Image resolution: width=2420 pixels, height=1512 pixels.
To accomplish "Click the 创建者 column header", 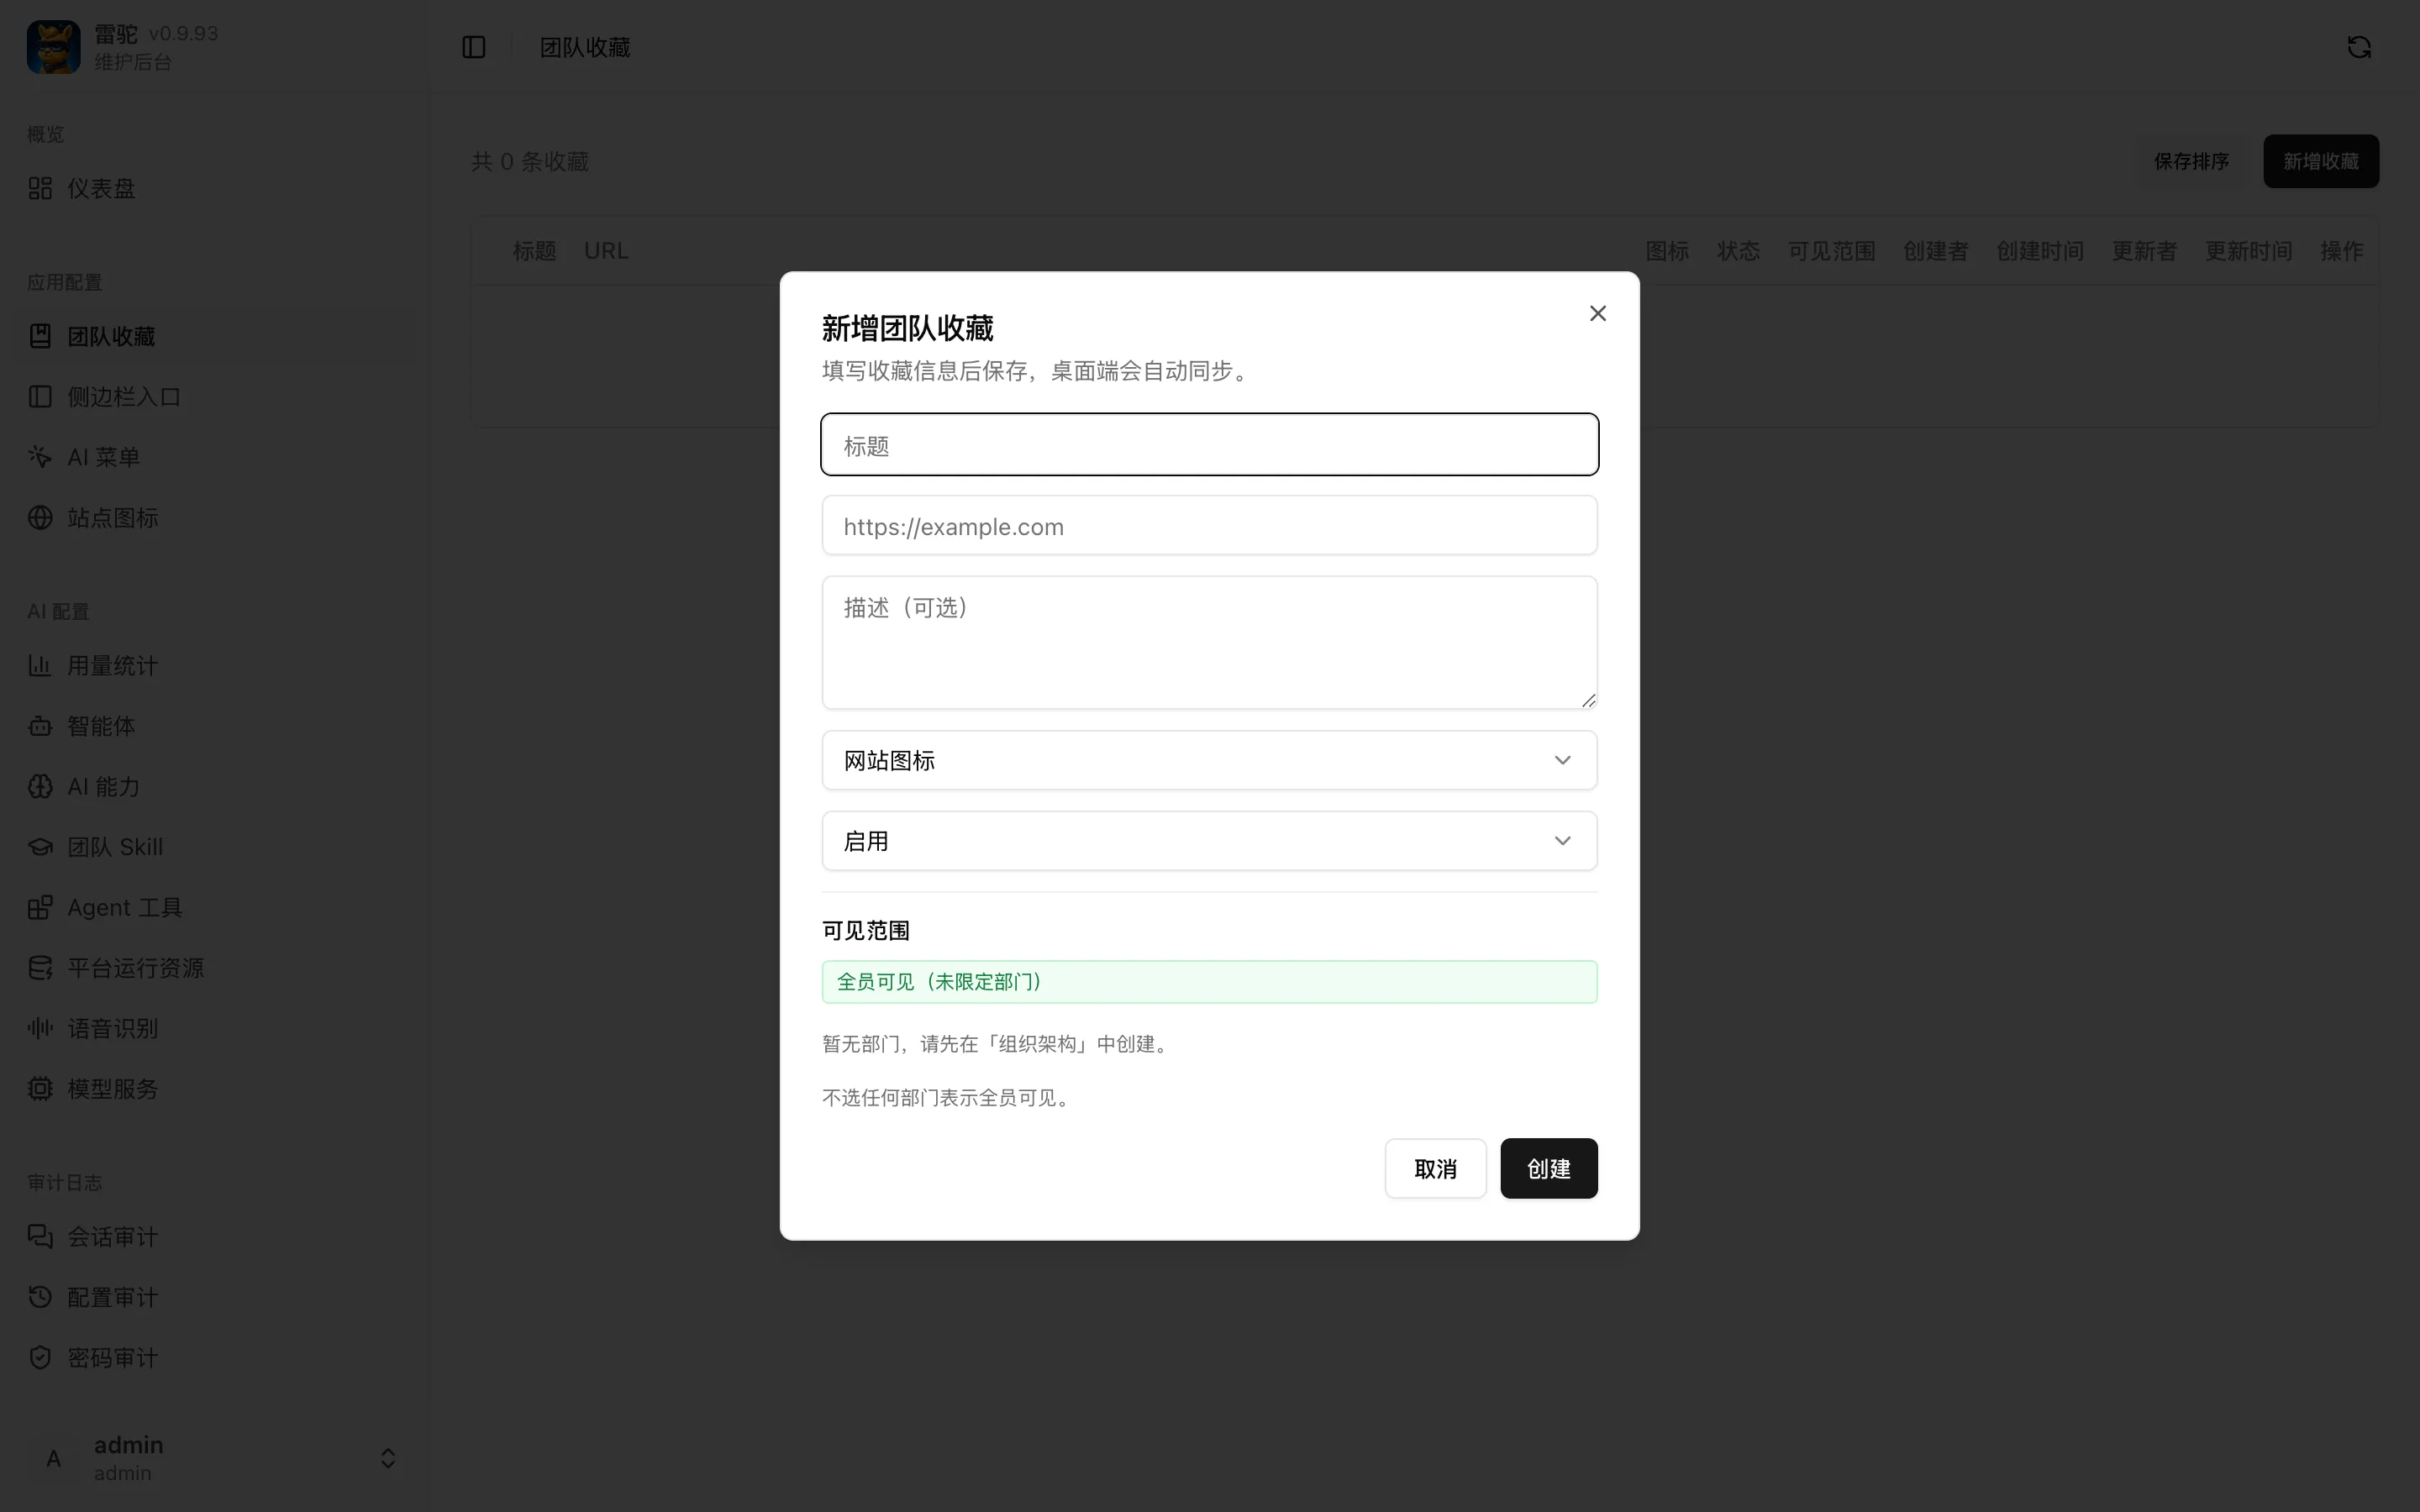I will [1935, 251].
